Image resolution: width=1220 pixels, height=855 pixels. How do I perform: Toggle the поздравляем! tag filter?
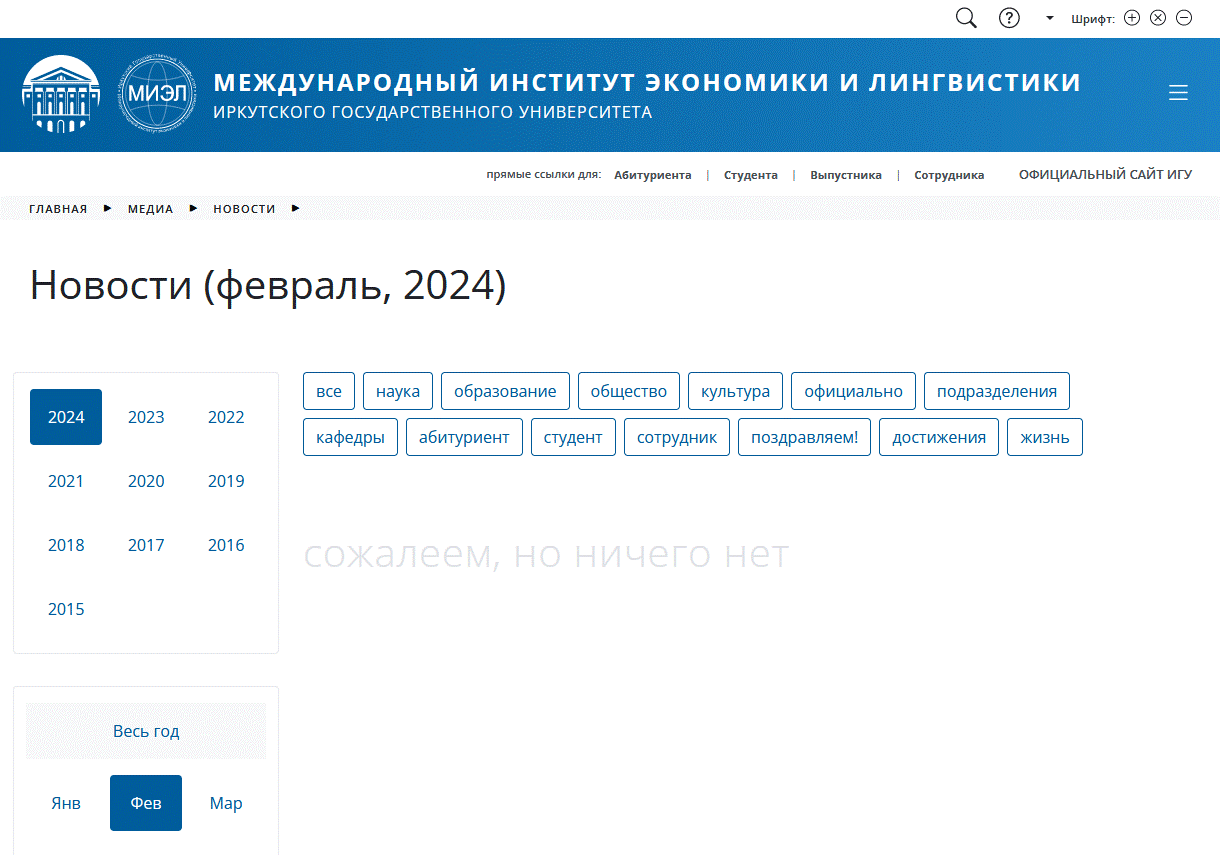[x=804, y=437]
